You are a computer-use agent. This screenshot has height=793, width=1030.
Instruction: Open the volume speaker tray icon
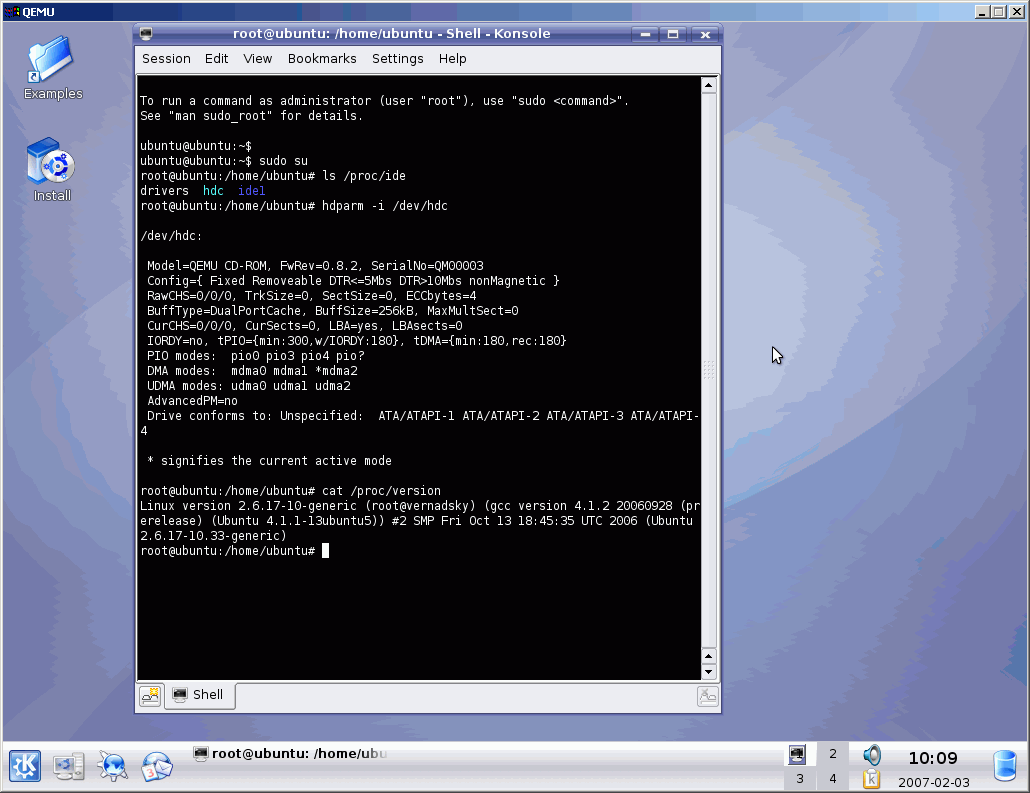[872, 754]
